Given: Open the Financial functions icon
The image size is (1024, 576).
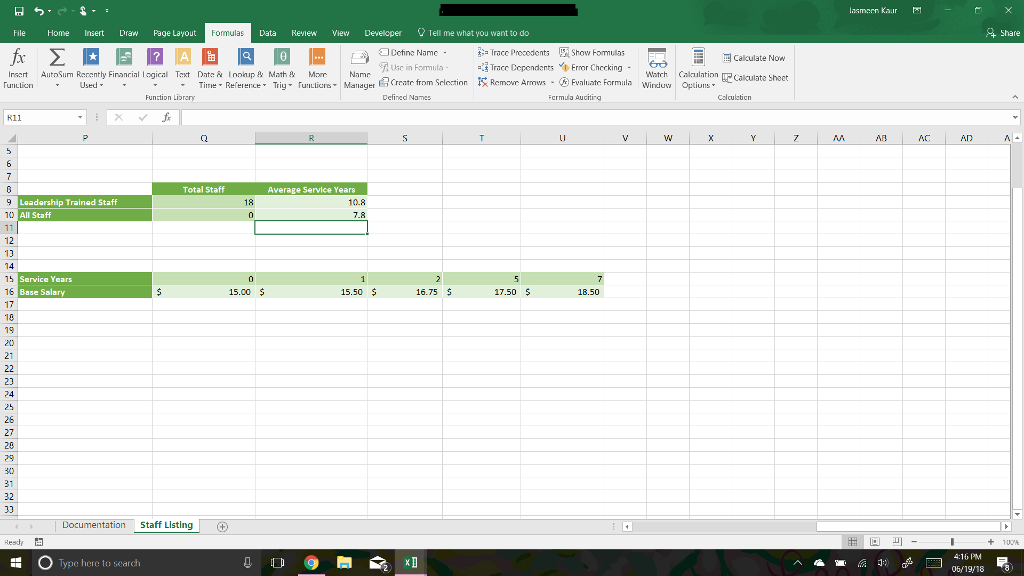Looking at the screenshot, I should coord(123,57).
